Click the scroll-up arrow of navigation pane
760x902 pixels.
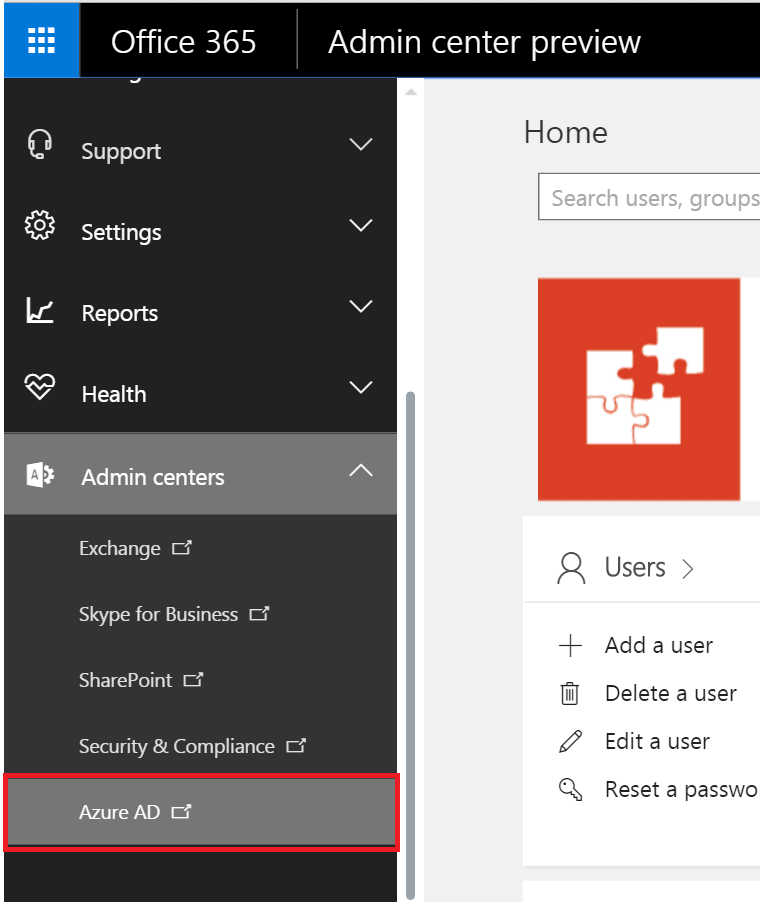(x=411, y=92)
